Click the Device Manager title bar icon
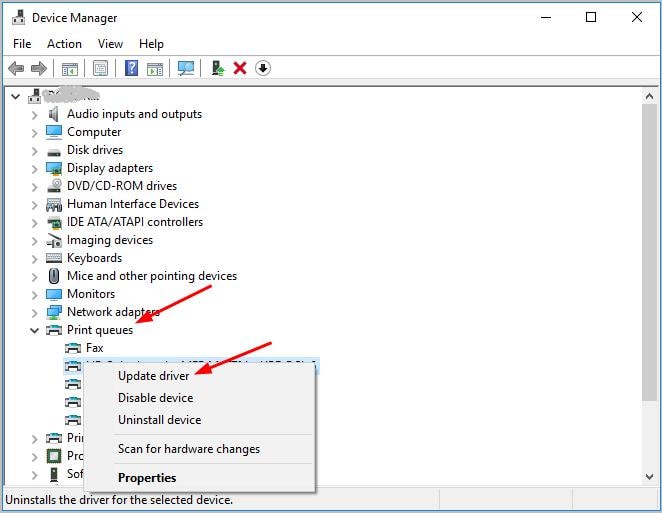 (18, 17)
